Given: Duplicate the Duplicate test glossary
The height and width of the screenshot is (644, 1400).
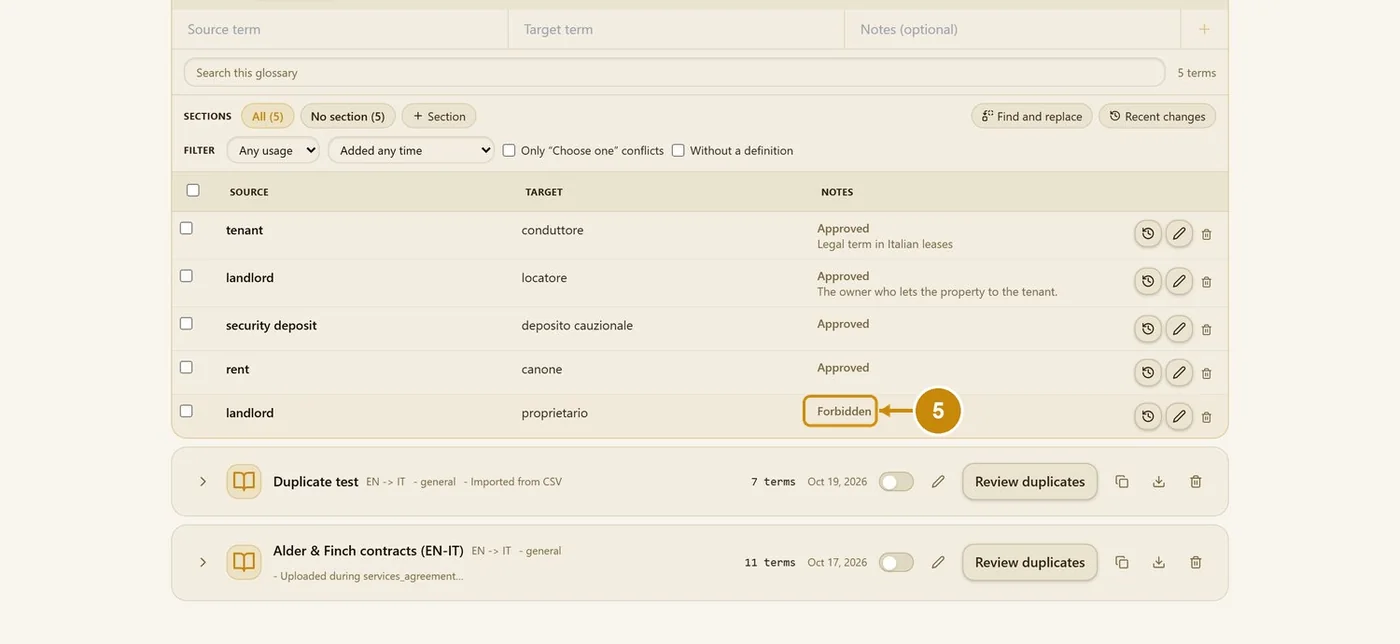Looking at the screenshot, I should 1122,482.
